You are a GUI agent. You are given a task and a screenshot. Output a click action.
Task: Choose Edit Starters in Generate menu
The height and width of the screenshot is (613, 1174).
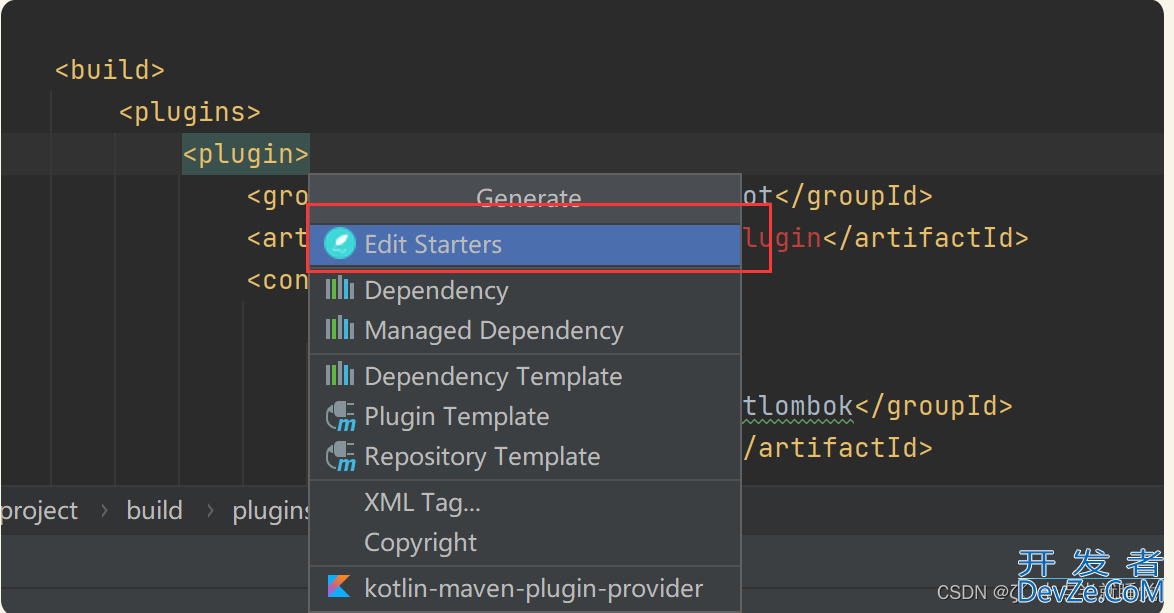pyautogui.click(x=525, y=245)
